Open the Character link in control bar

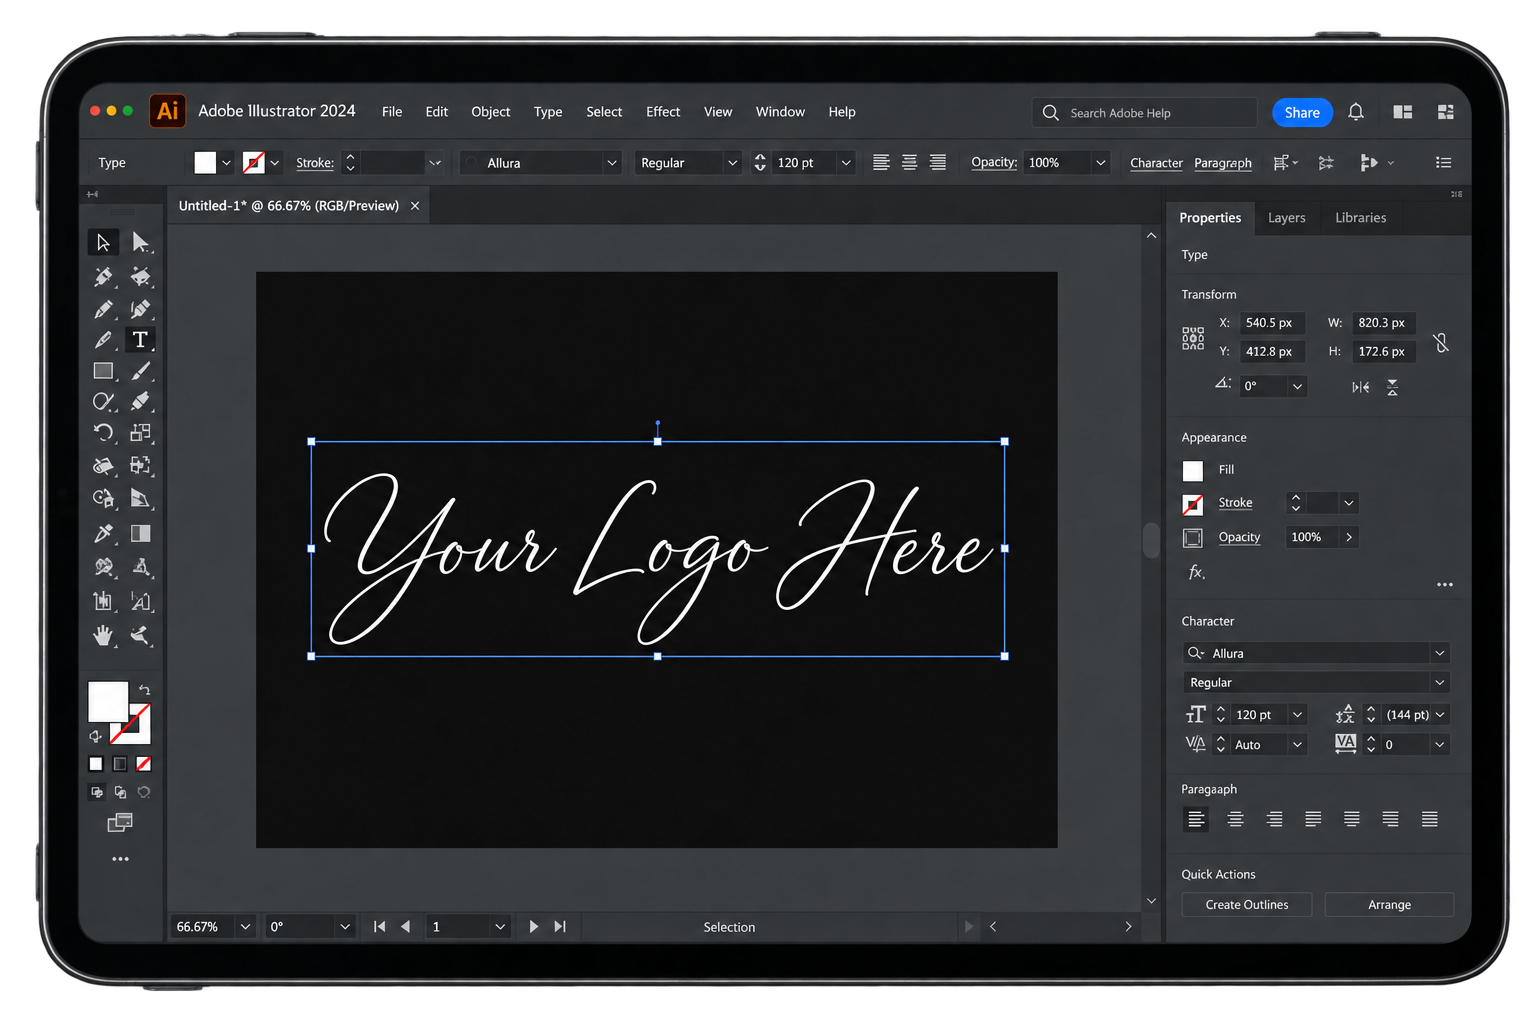(1156, 163)
